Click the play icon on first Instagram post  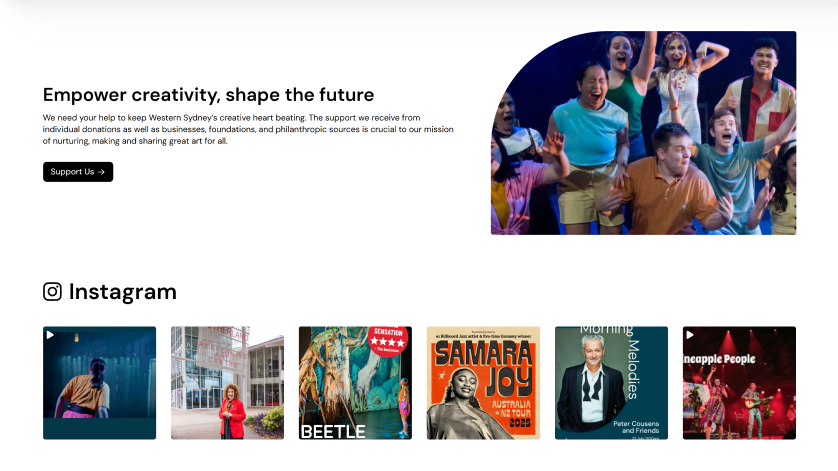tap(50, 335)
